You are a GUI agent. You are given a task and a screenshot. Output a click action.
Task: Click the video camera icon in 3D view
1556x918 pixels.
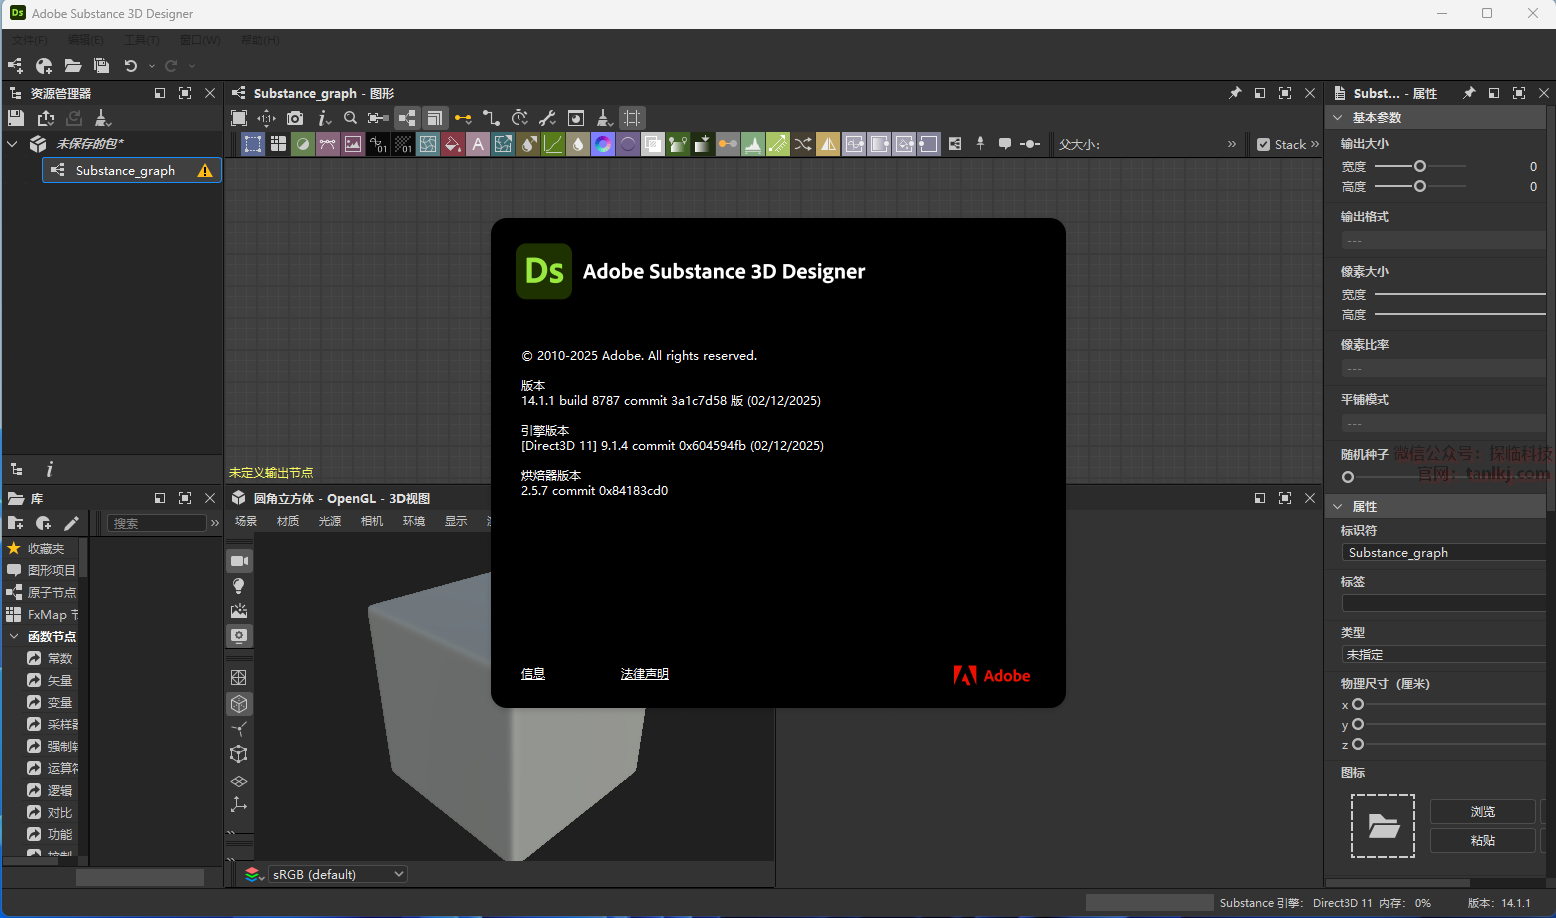click(239, 561)
